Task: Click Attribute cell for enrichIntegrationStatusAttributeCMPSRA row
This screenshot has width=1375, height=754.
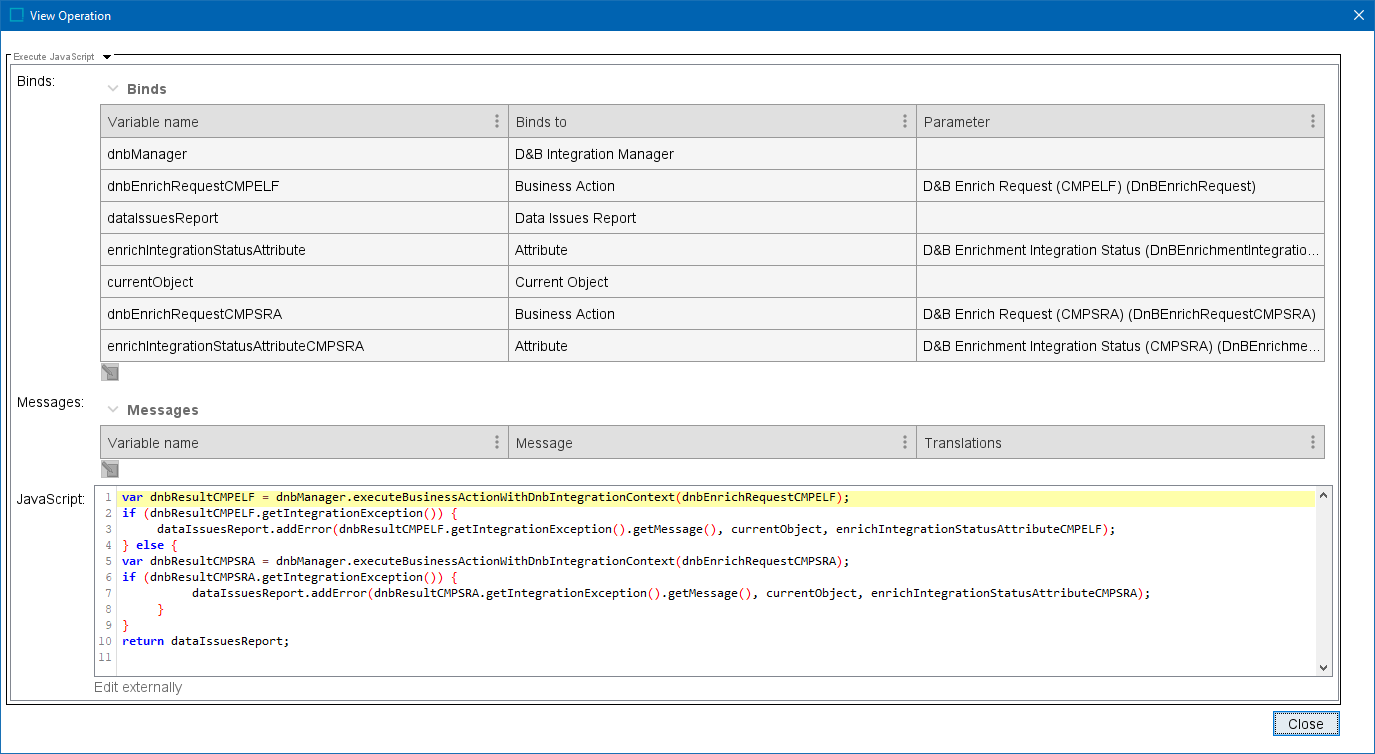Action: (x=712, y=346)
